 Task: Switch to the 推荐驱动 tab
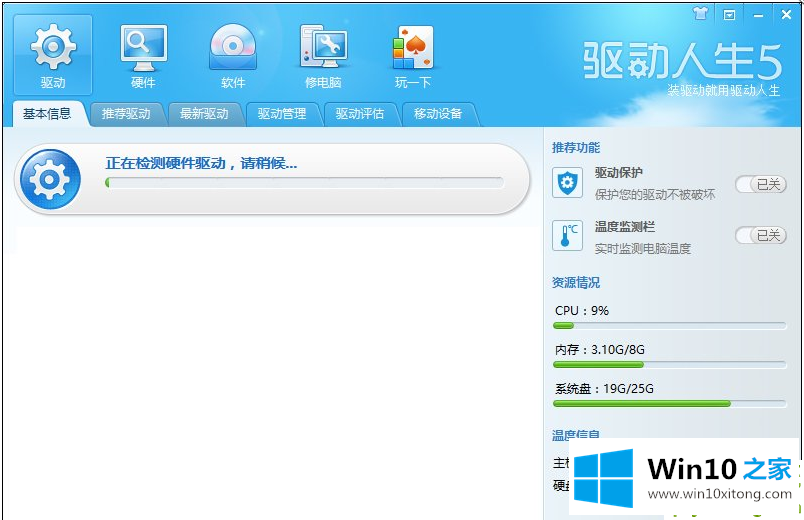[x=126, y=114]
